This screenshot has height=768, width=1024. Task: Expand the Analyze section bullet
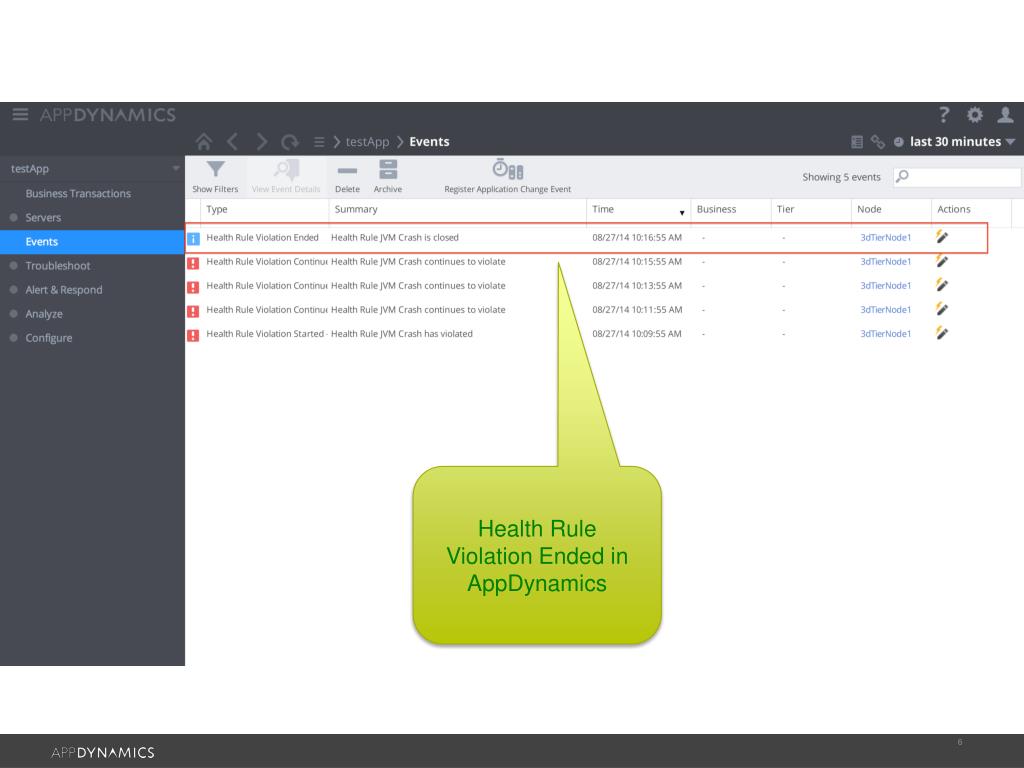(x=14, y=313)
